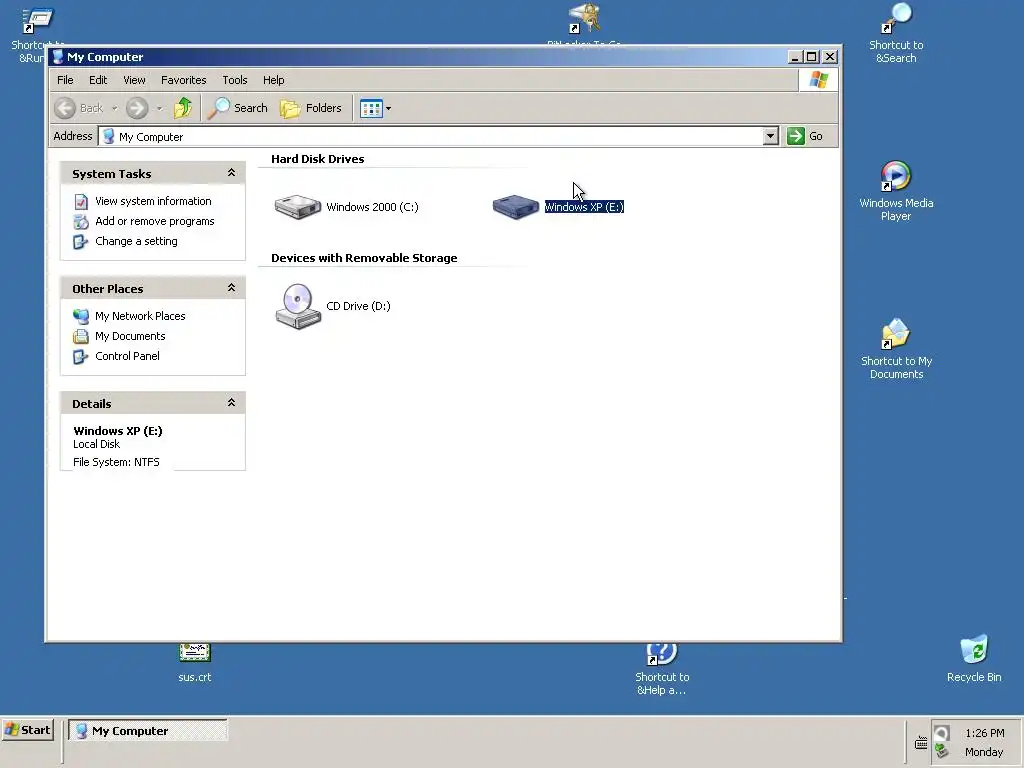The height and width of the screenshot is (768, 1024).
Task: Click Add or remove programs link
Action: pyautogui.click(x=155, y=221)
